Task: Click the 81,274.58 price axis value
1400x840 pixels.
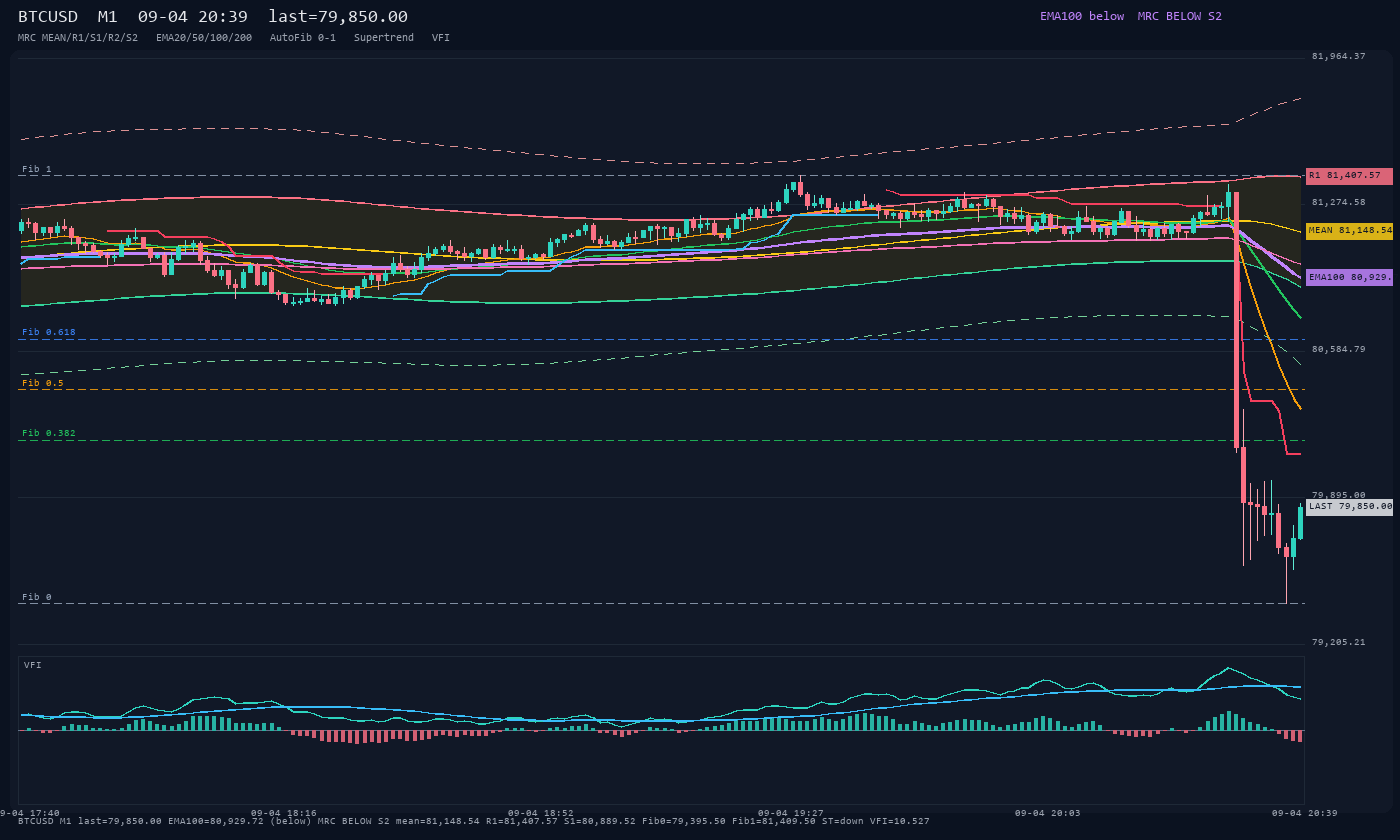Action: point(1338,202)
